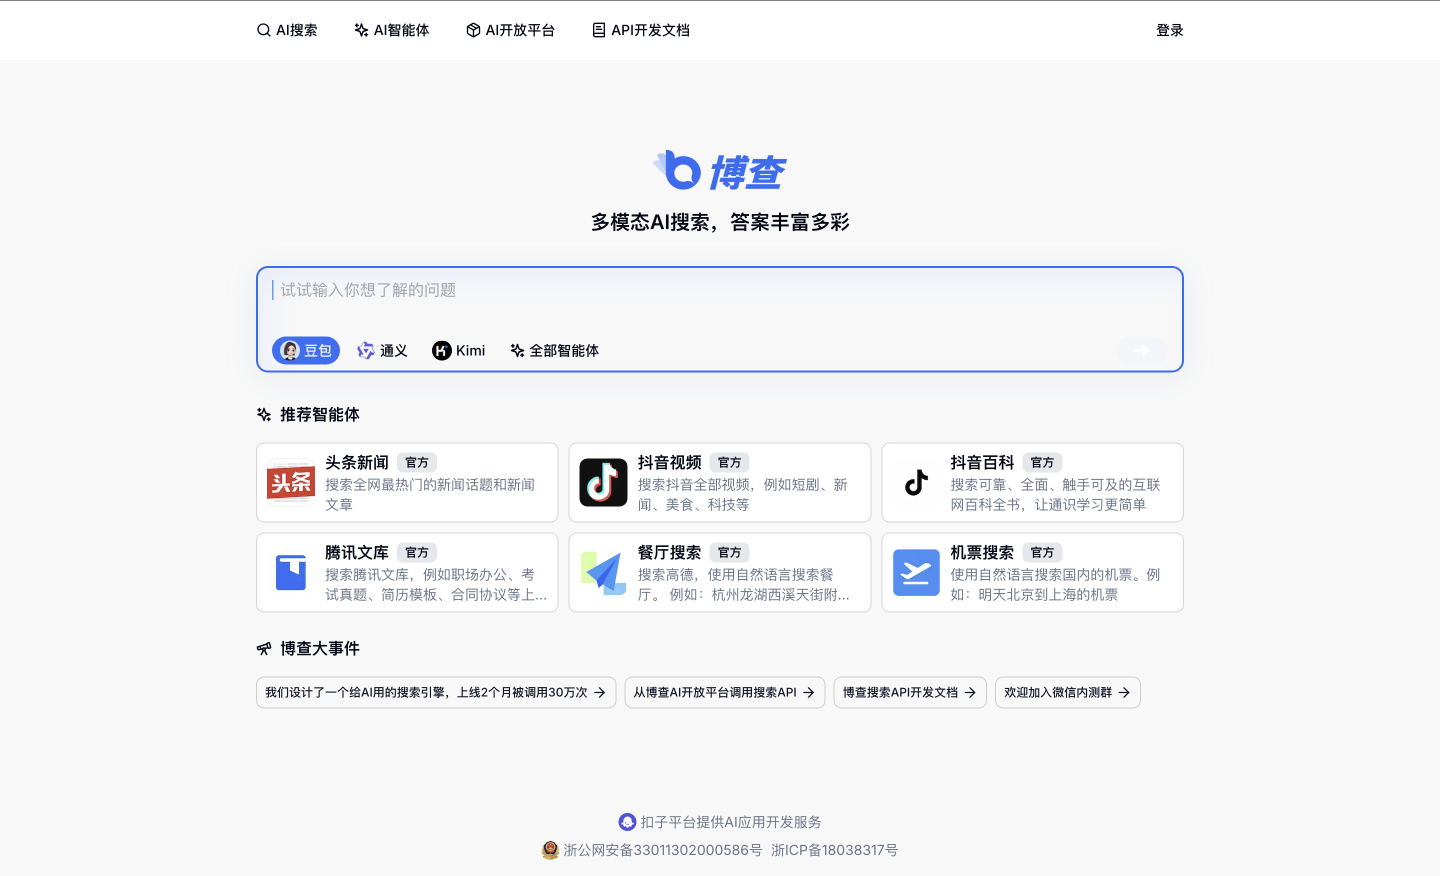Open the 机票搜索 agent card title
Viewport: 1440px width, 876px height.
tap(983, 552)
